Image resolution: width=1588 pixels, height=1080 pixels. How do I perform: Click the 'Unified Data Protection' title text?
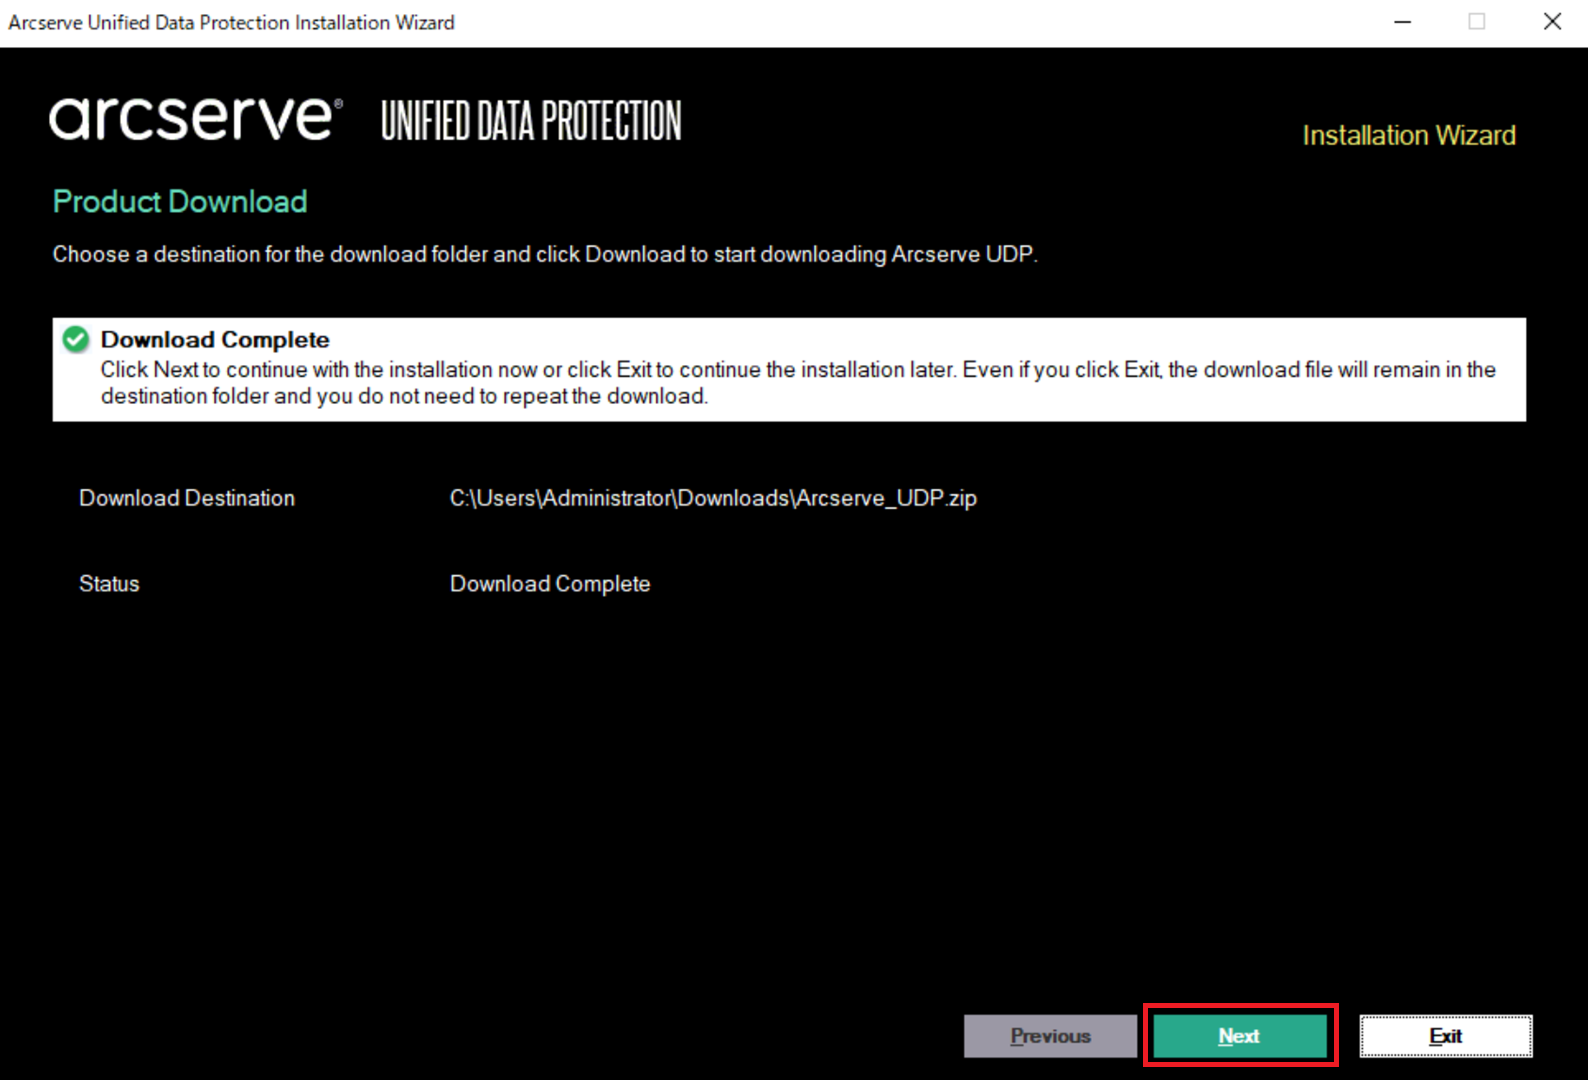tap(531, 120)
